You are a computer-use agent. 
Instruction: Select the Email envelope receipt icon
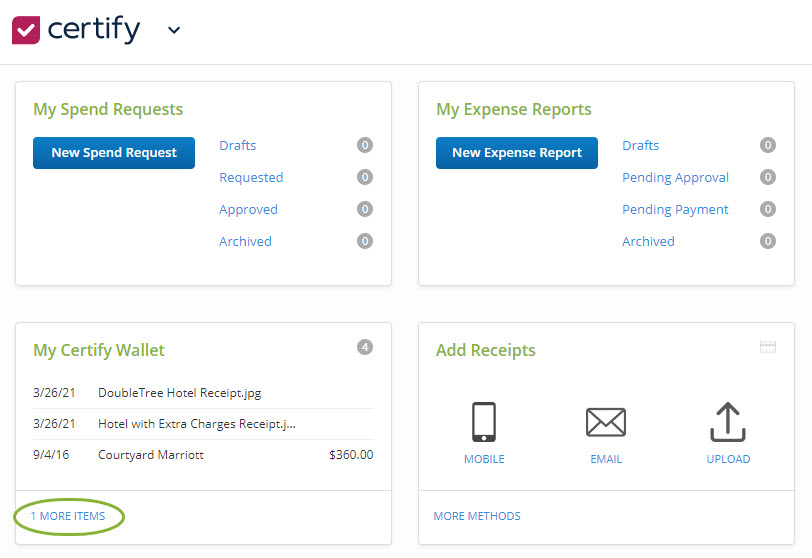point(606,422)
